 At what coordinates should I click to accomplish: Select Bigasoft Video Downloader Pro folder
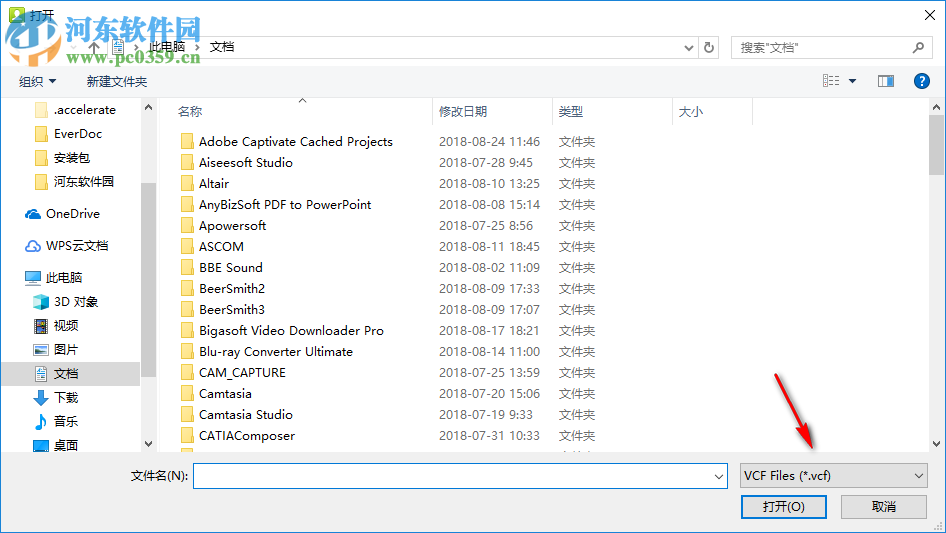[x=291, y=331]
